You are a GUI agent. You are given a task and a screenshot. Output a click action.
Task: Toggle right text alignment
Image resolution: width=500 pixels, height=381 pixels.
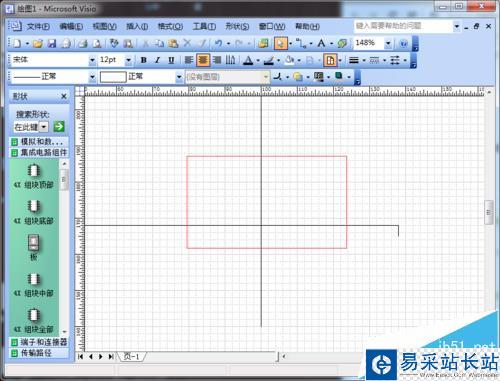point(217,60)
